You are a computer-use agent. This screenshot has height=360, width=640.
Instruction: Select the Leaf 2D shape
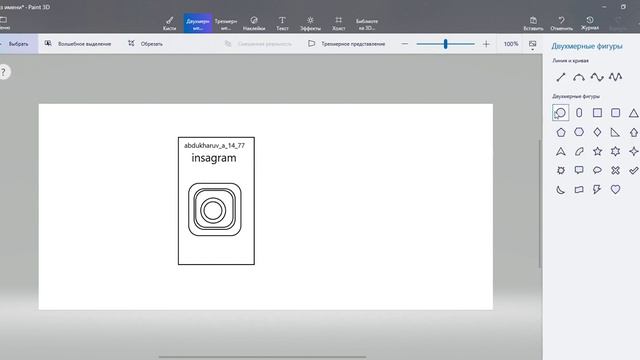(x=579, y=151)
